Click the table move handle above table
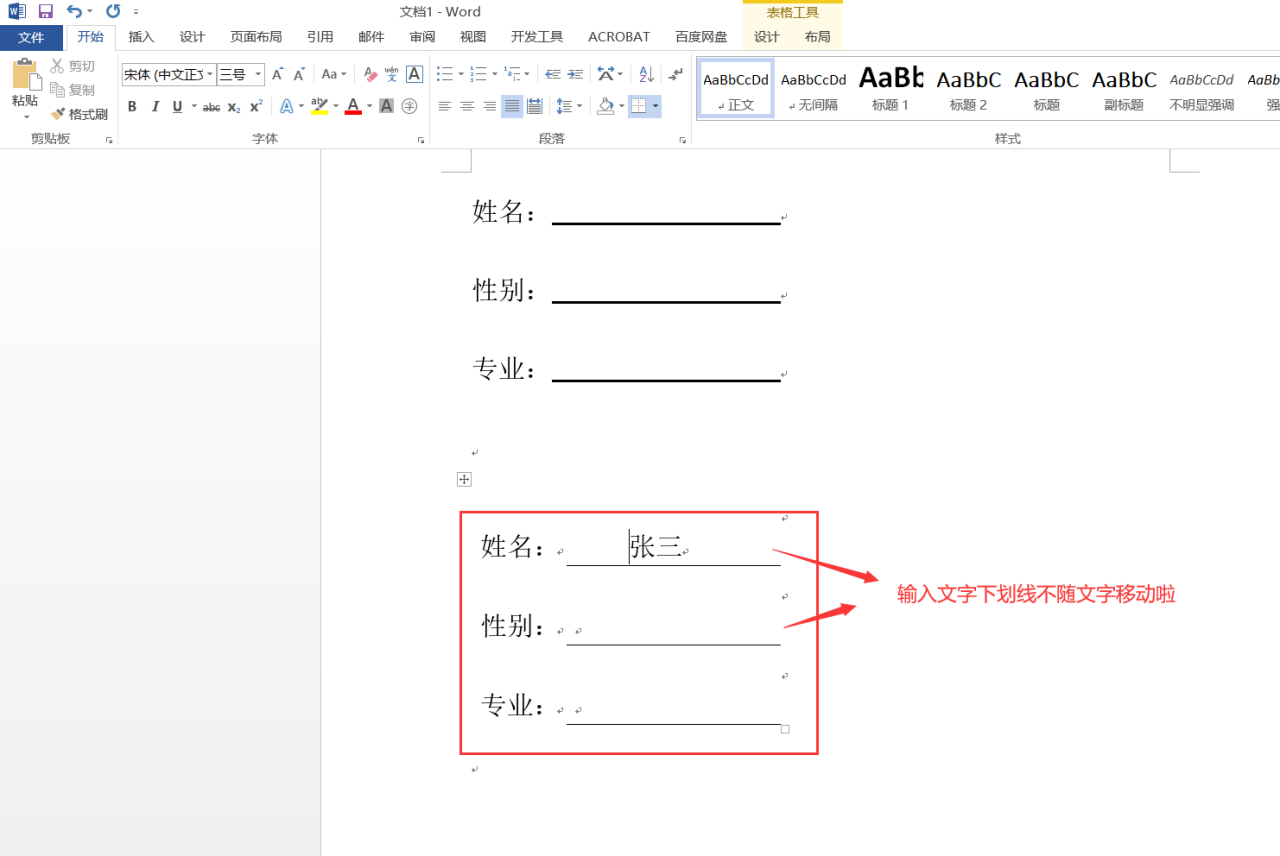 [464, 480]
